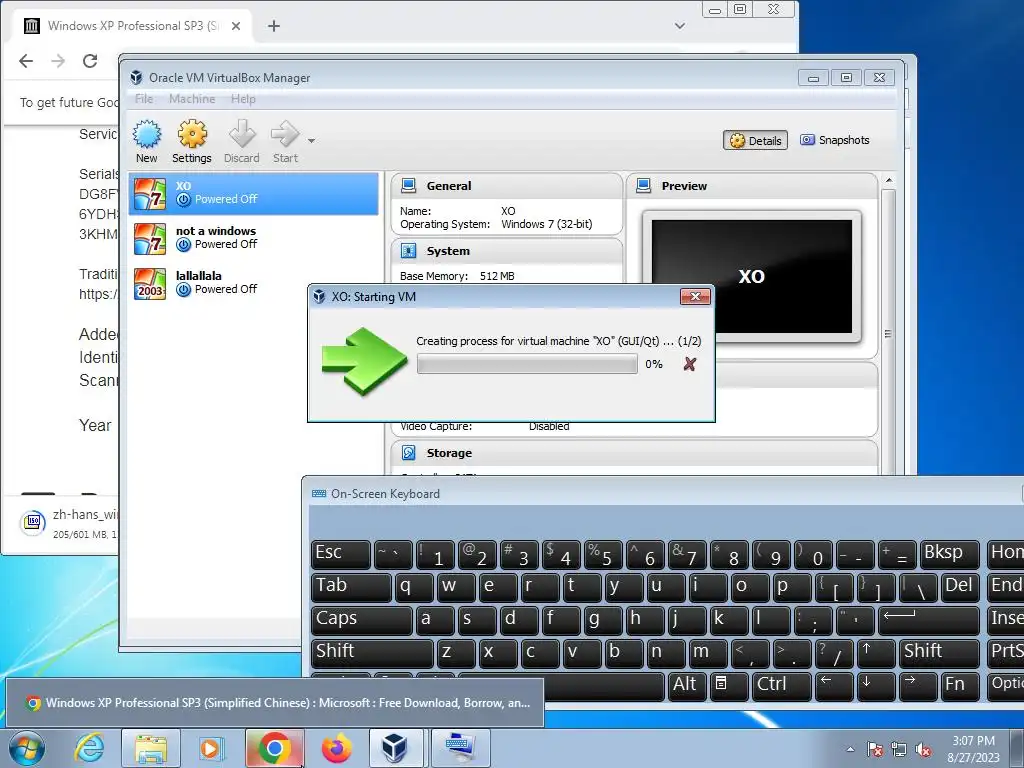Click the up arrow key on keyboard
Screen dimensions: 1024x768
coord(876,652)
